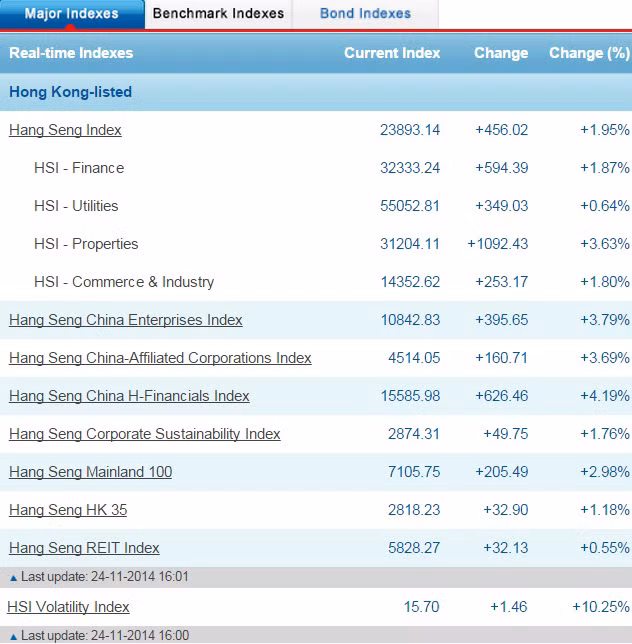632x644 pixels.
Task: Open the Hang Seng Mainland 100 link
Action: (x=90, y=472)
